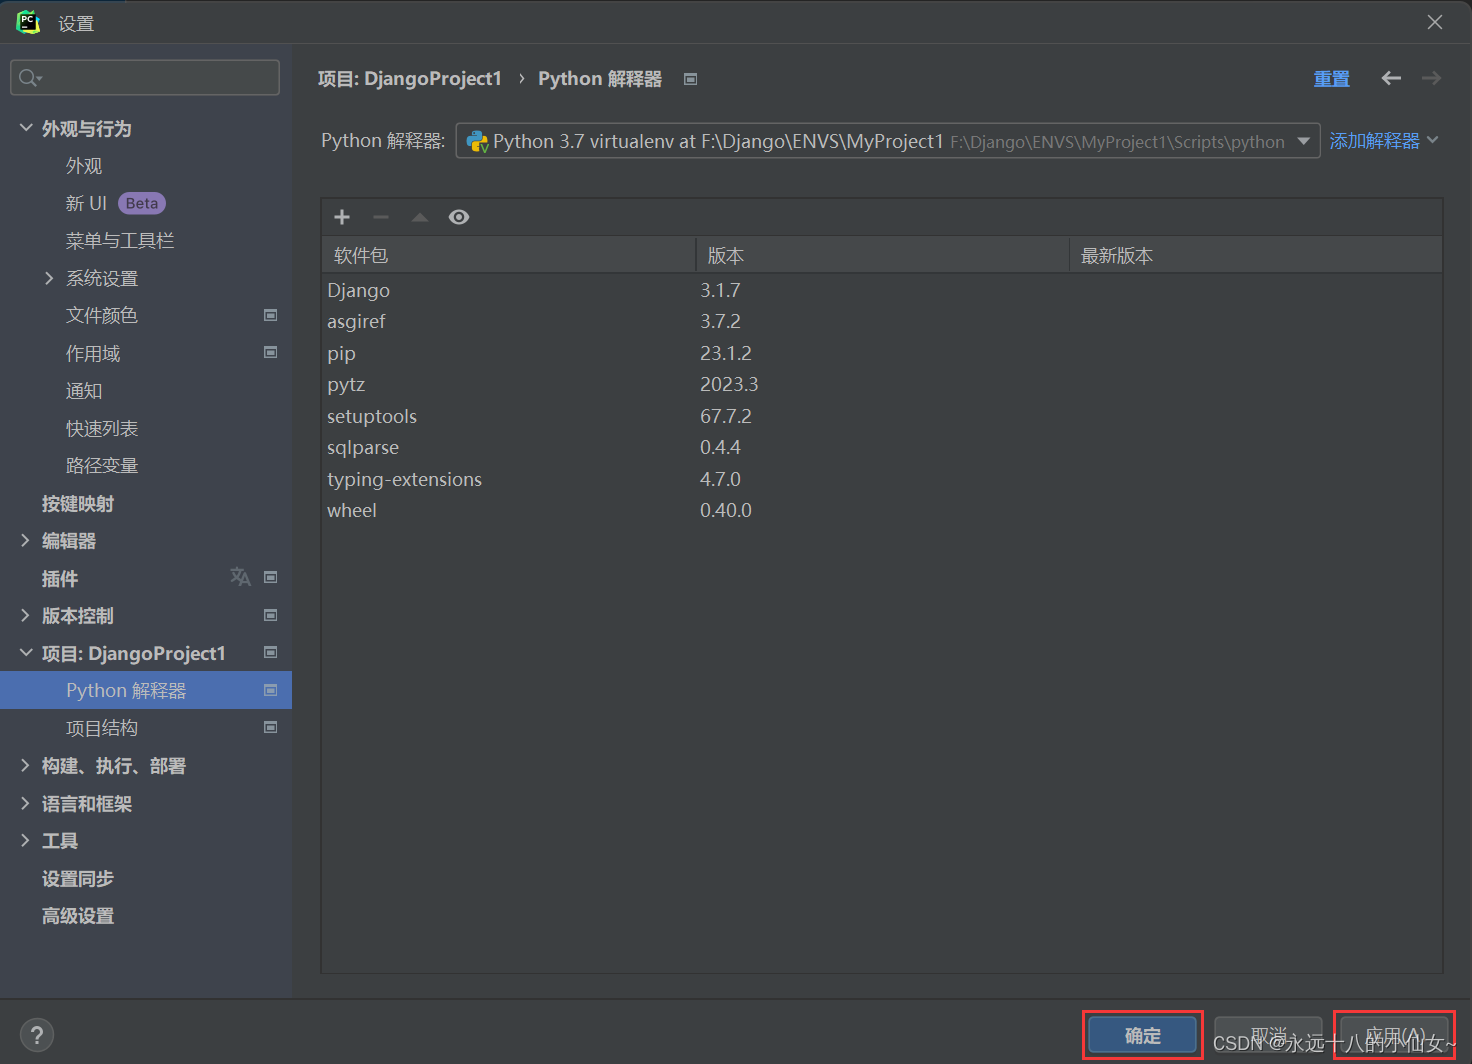Select 外观 in settings tree
This screenshot has width=1472, height=1064.
coord(84,166)
